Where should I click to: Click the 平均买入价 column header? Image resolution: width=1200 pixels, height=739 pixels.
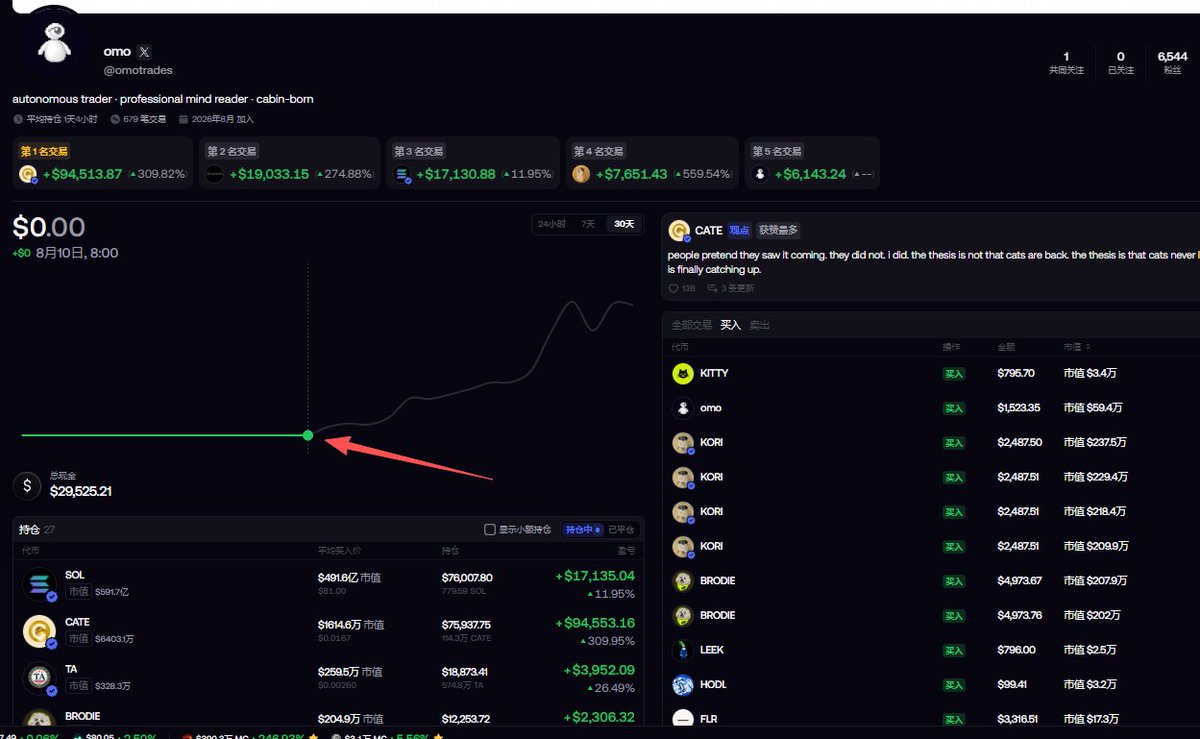(338, 551)
